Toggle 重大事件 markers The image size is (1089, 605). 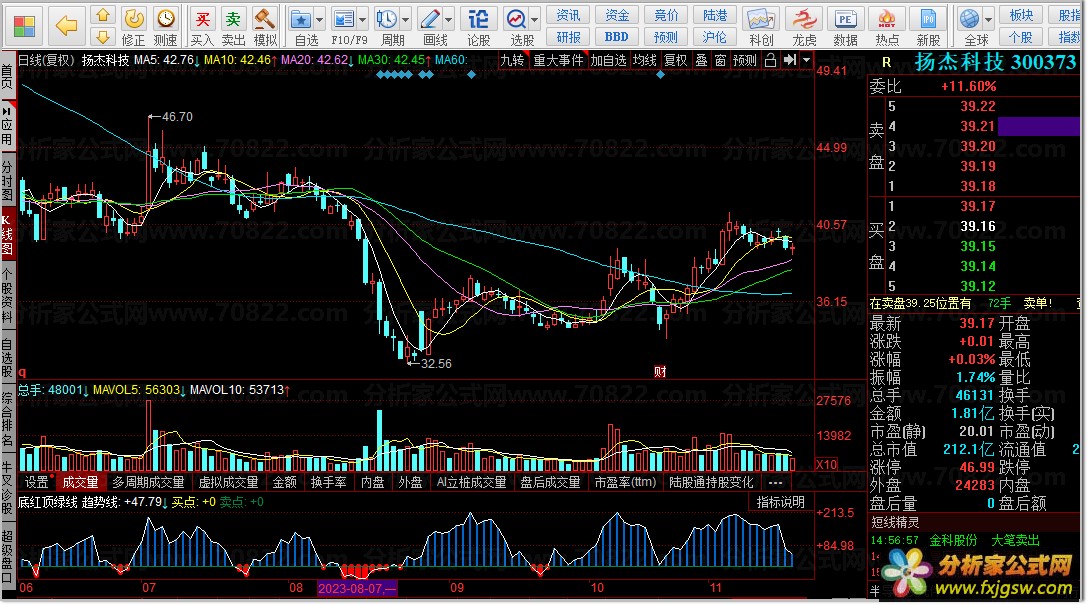coord(558,60)
